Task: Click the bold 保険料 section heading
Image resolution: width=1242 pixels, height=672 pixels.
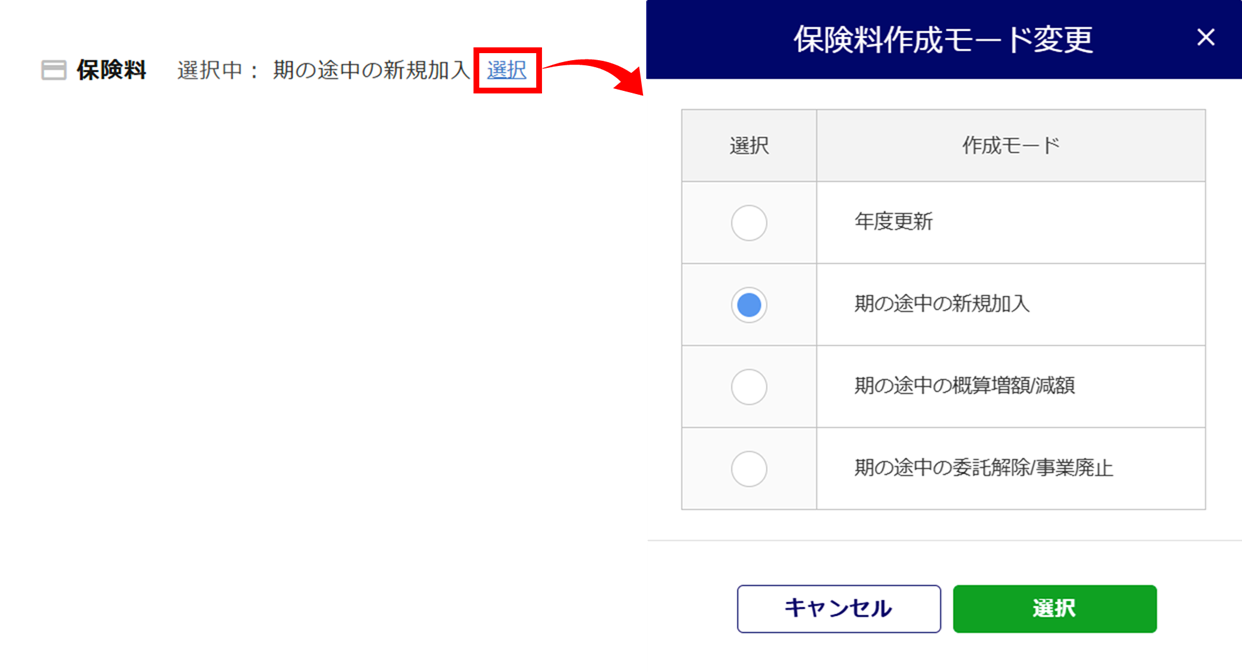Action: (112, 70)
